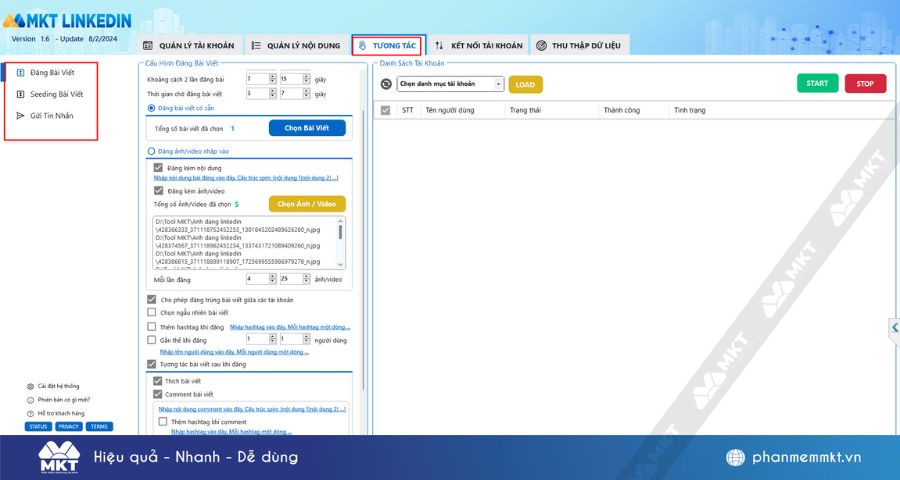Click the Phiên bản có gì mới info icon
The image size is (900, 480).
(x=30, y=400)
